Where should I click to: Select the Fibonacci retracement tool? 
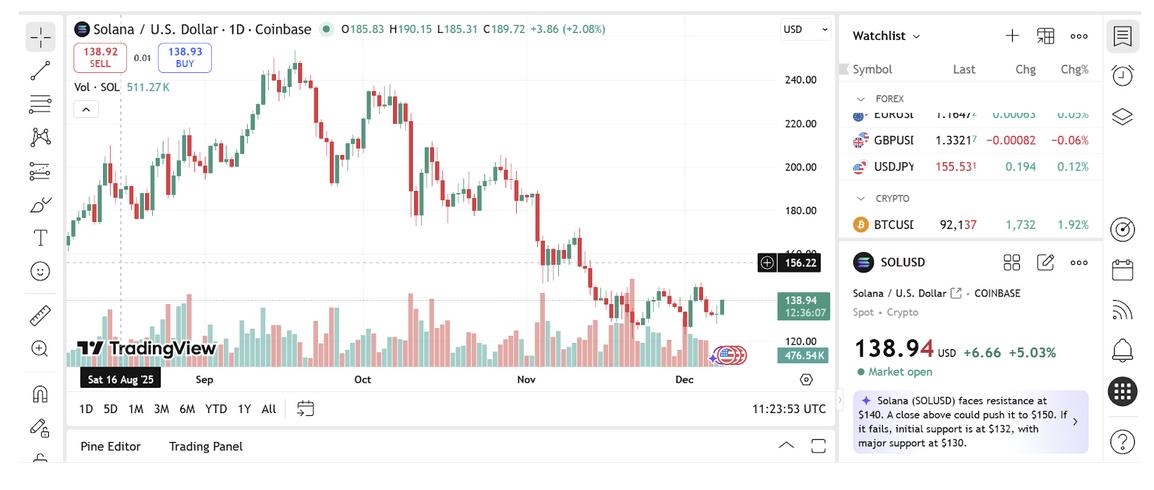tap(40, 104)
